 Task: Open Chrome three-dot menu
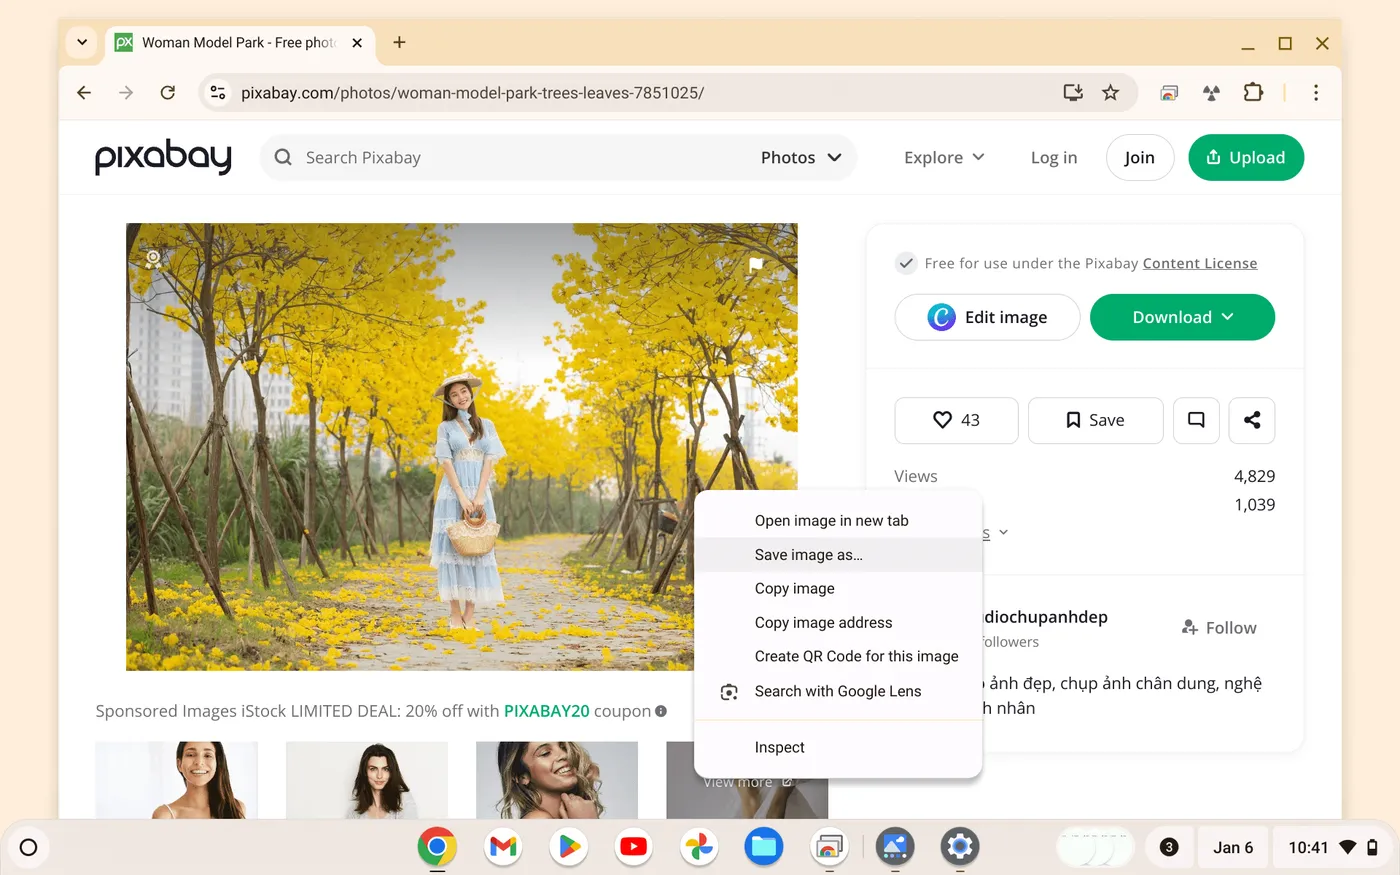[1316, 93]
